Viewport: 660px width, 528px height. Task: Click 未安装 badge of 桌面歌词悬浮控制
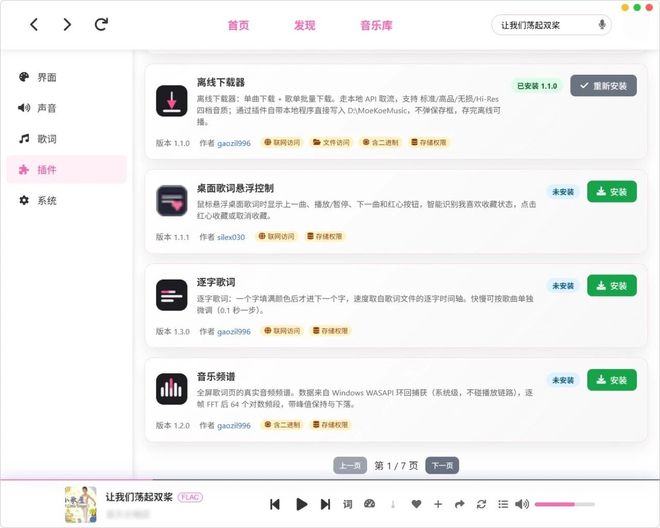[563, 192]
